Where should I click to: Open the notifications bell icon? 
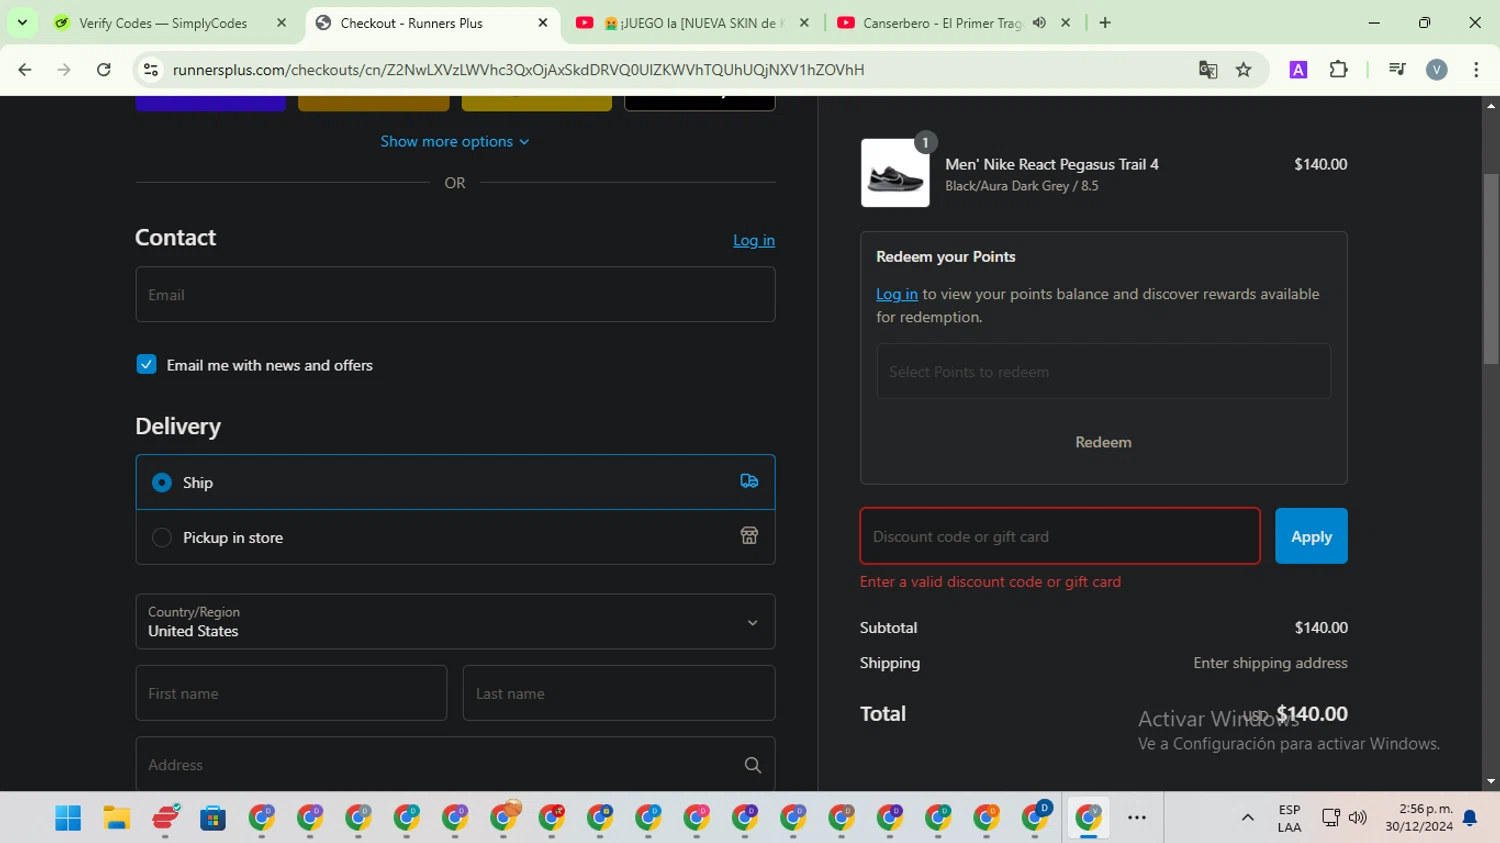(x=1470, y=818)
